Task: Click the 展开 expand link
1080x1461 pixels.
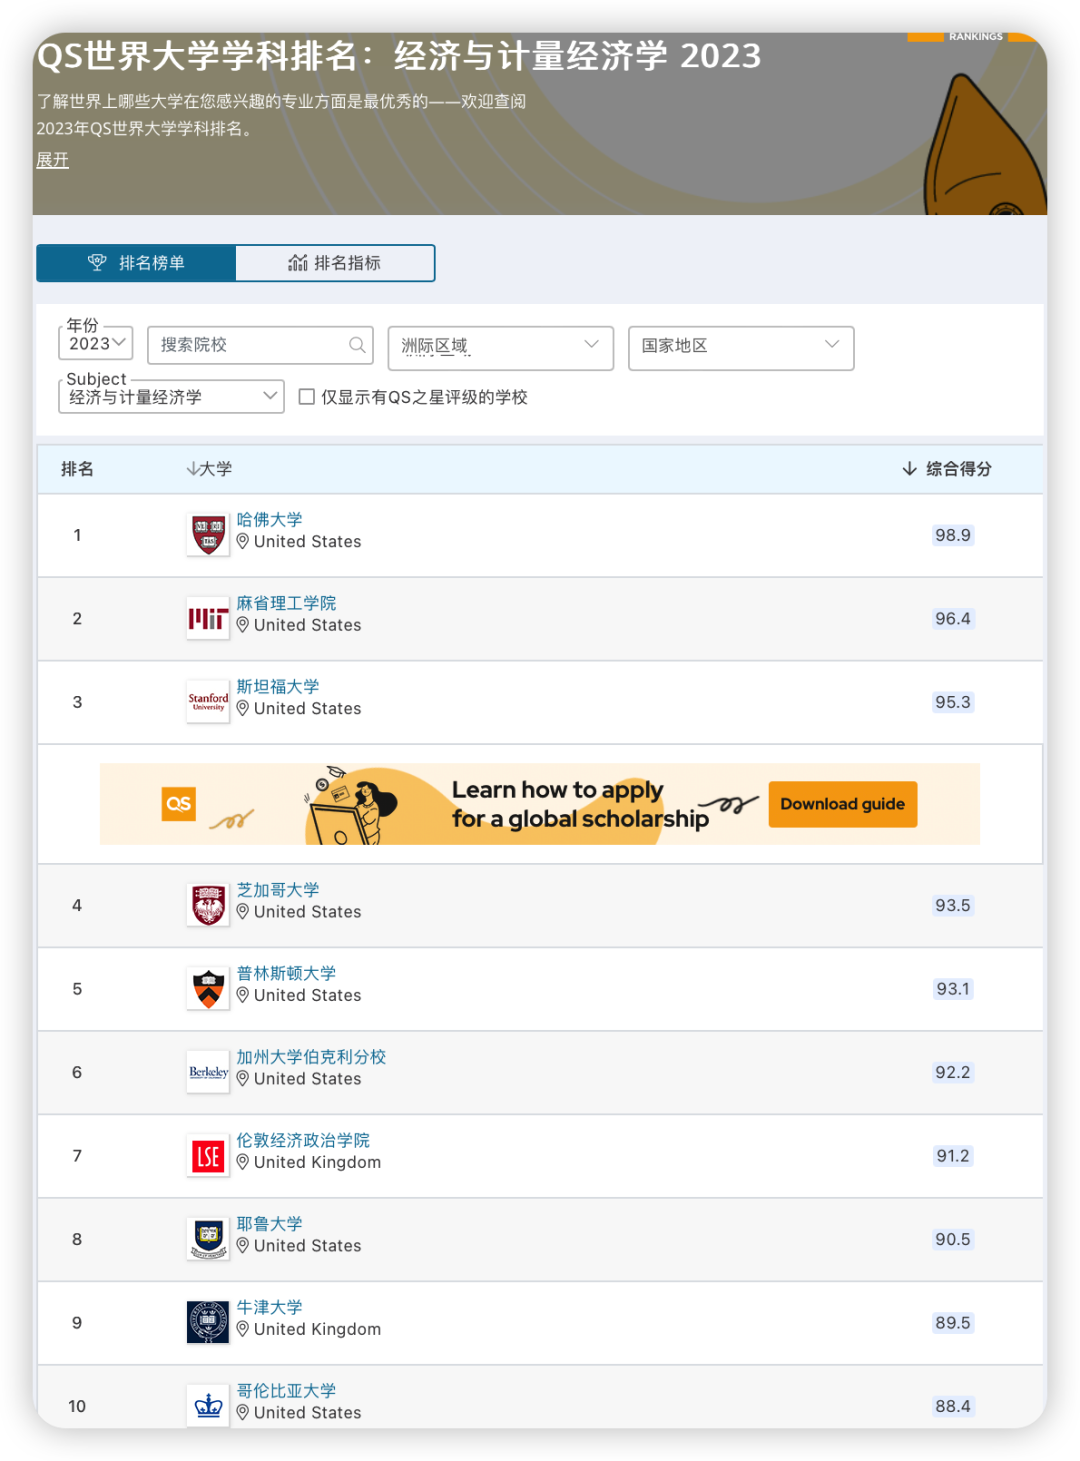Action: tap(52, 160)
